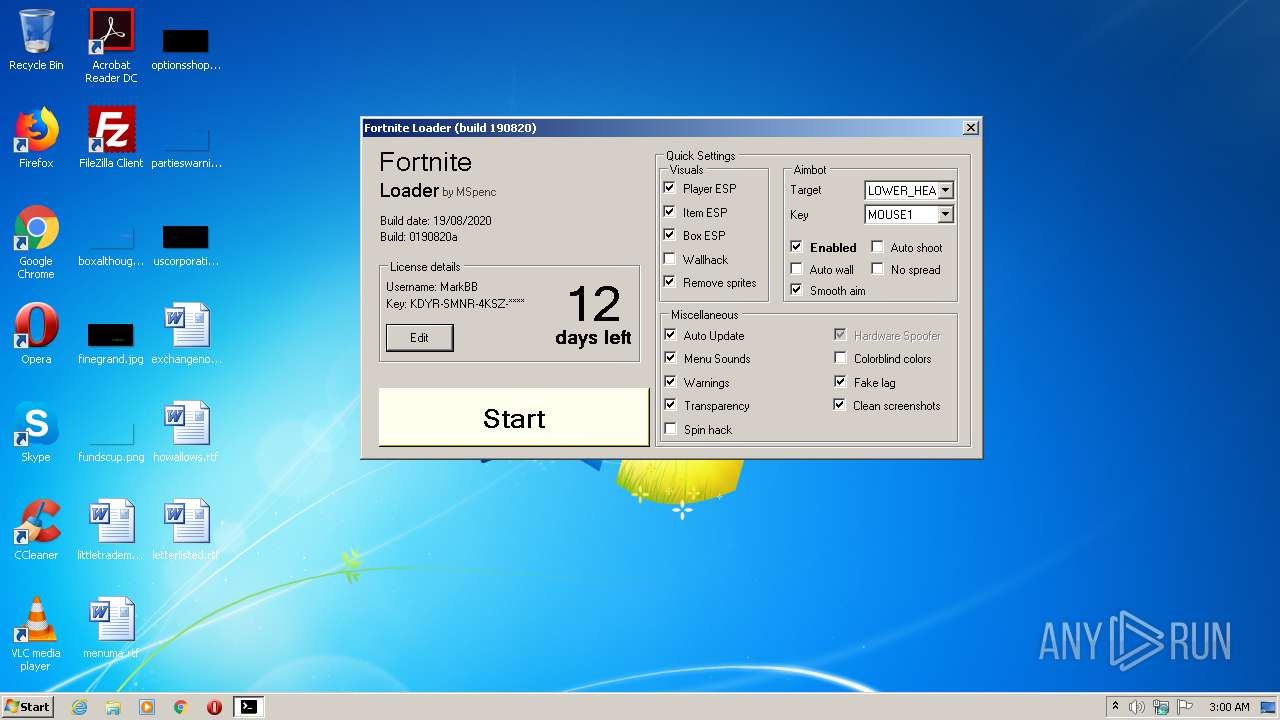Close the Fortnite Loader window
Image resolution: width=1280 pixels, height=720 pixels.
(x=970, y=128)
